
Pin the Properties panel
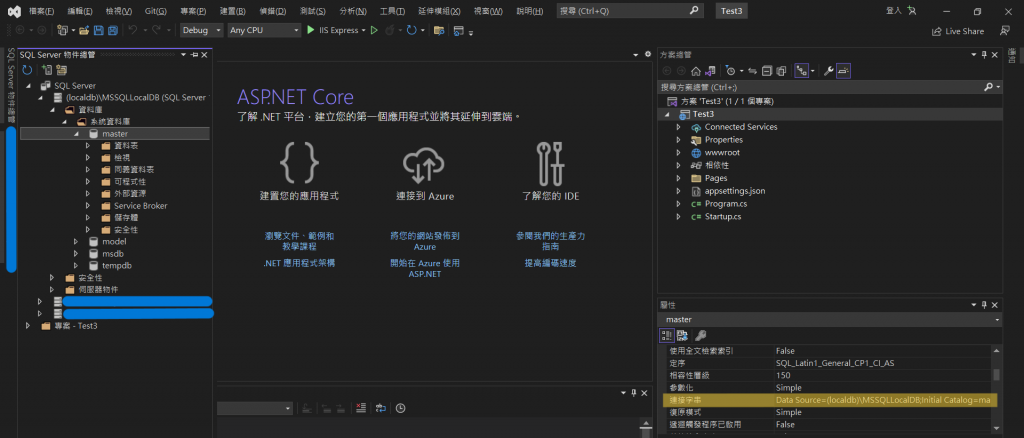[x=984, y=305]
